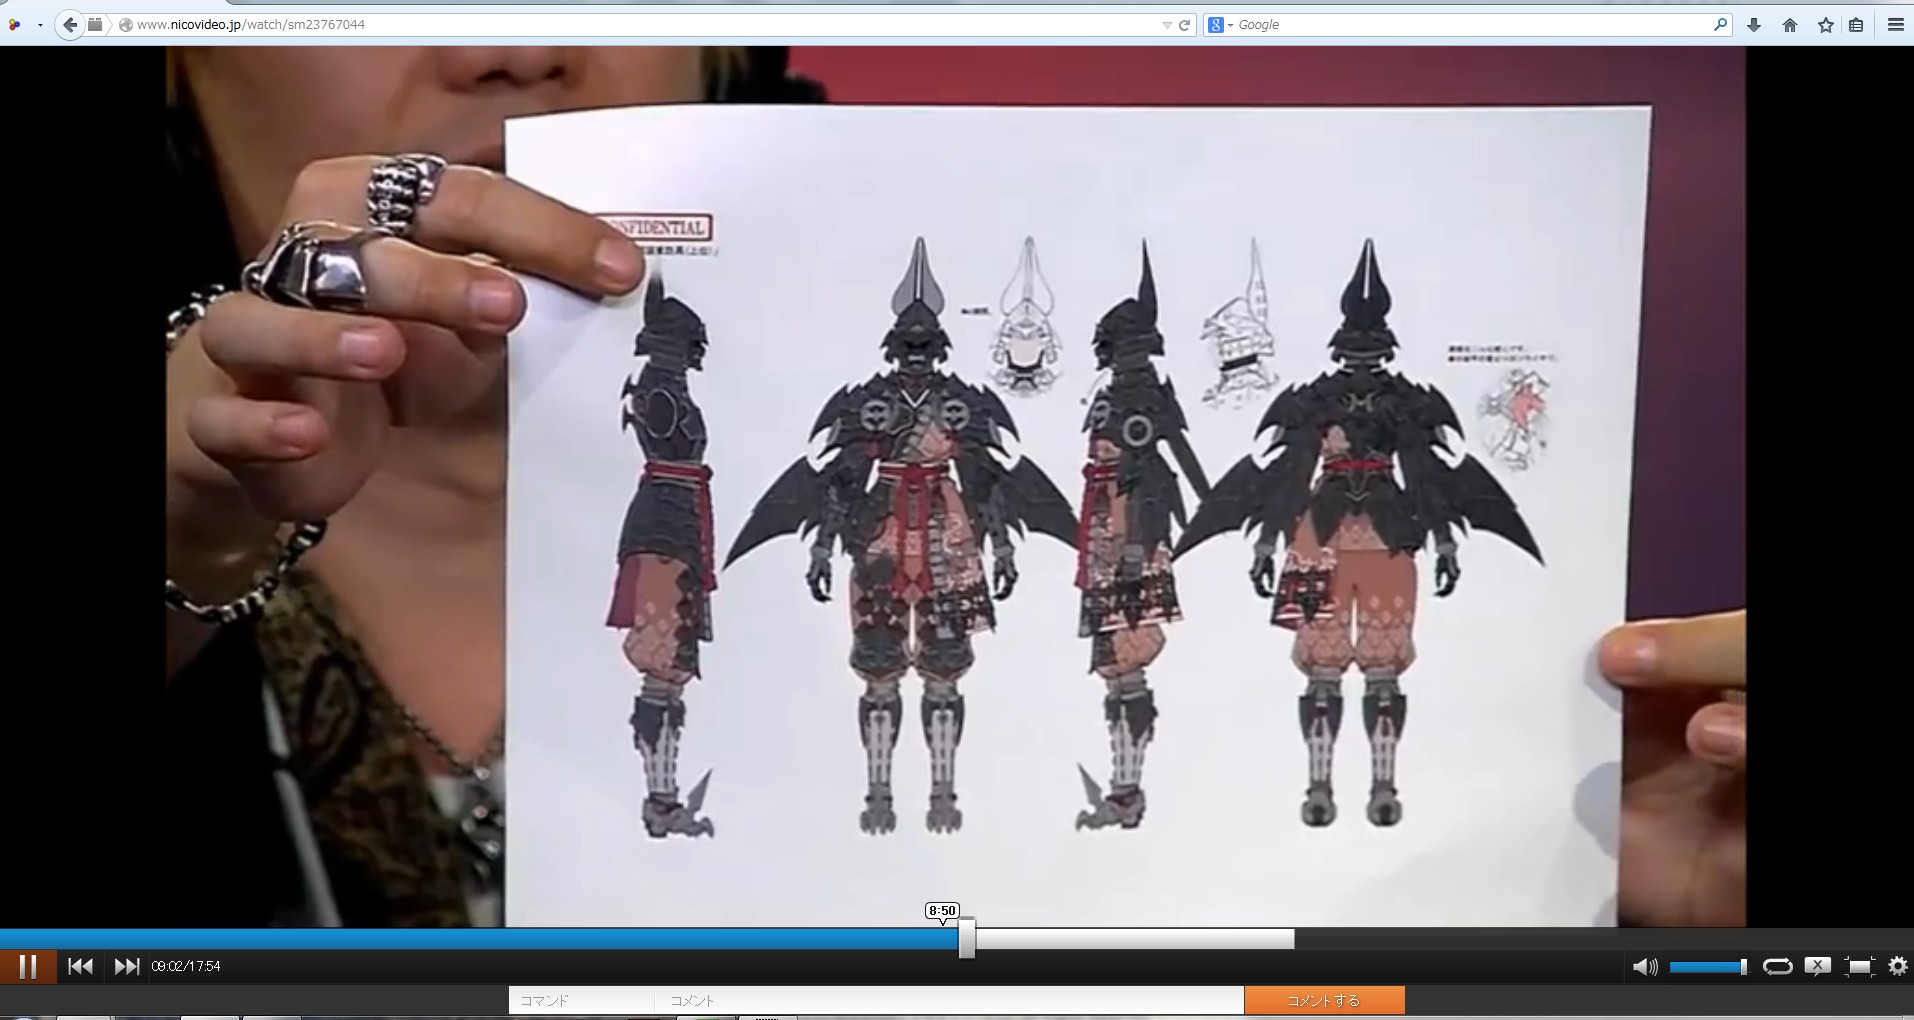Focus the コメント comment input field

point(949,1000)
